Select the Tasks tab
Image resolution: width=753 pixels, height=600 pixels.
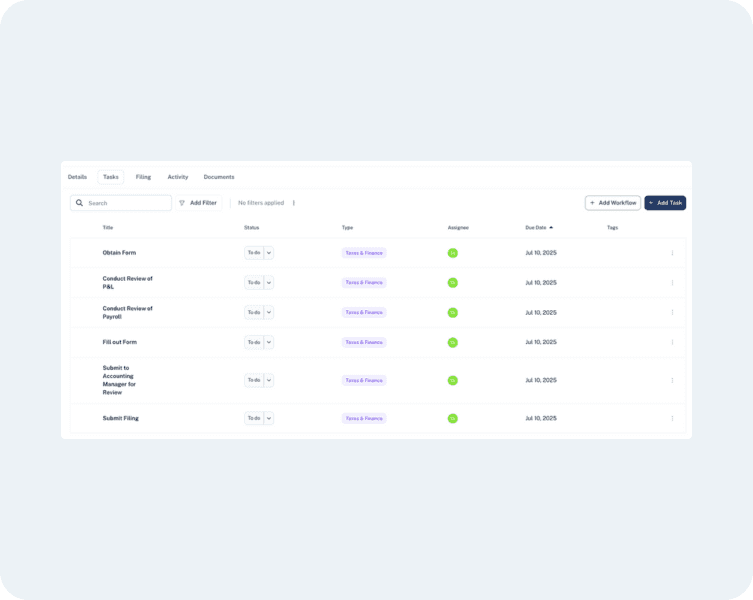[x=110, y=177]
